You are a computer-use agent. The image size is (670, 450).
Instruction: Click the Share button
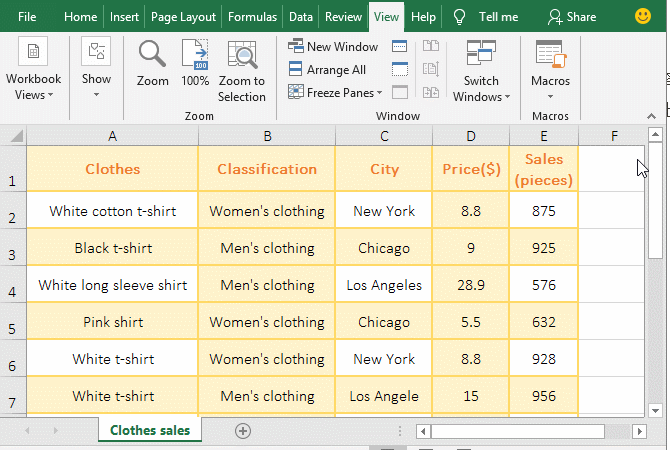pyautogui.click(x=572, y=17)
